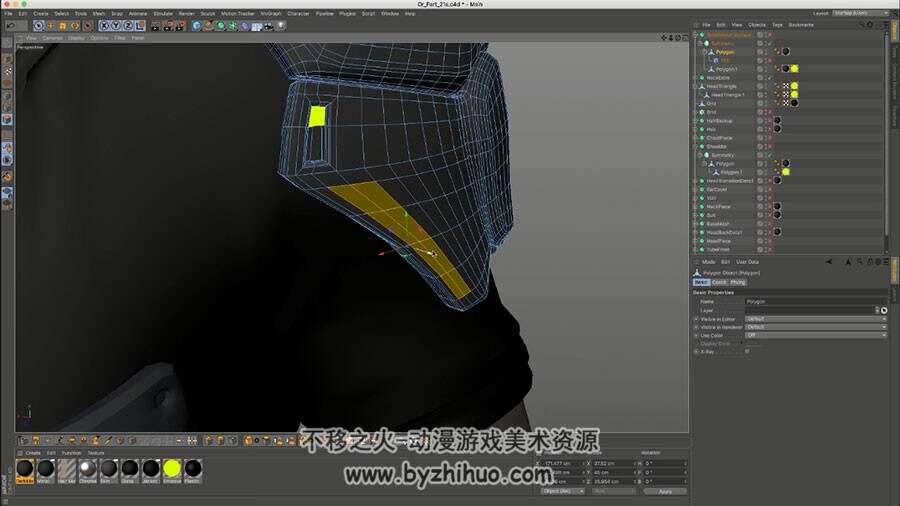Open Edit Render Settings icon

pyautogui.click(x=181, y=26)
